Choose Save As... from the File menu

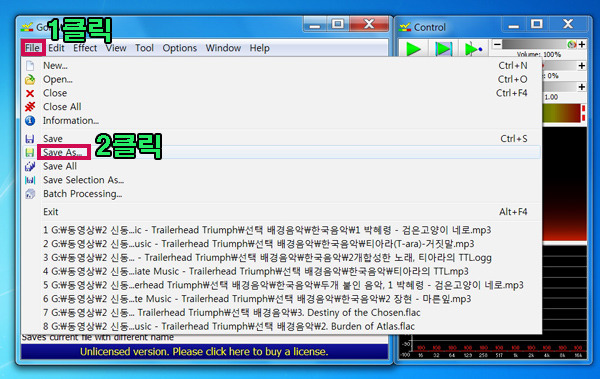click(x=281, y=152)
